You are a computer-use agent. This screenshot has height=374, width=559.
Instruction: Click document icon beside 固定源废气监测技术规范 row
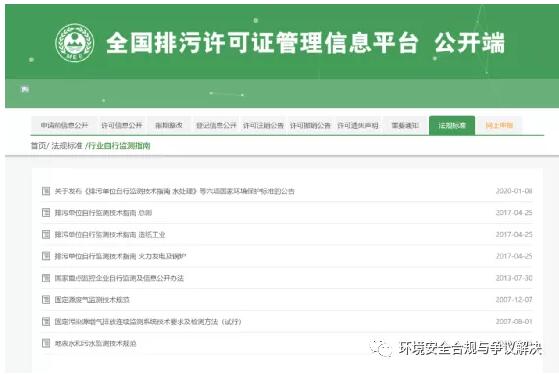point(46,300)
